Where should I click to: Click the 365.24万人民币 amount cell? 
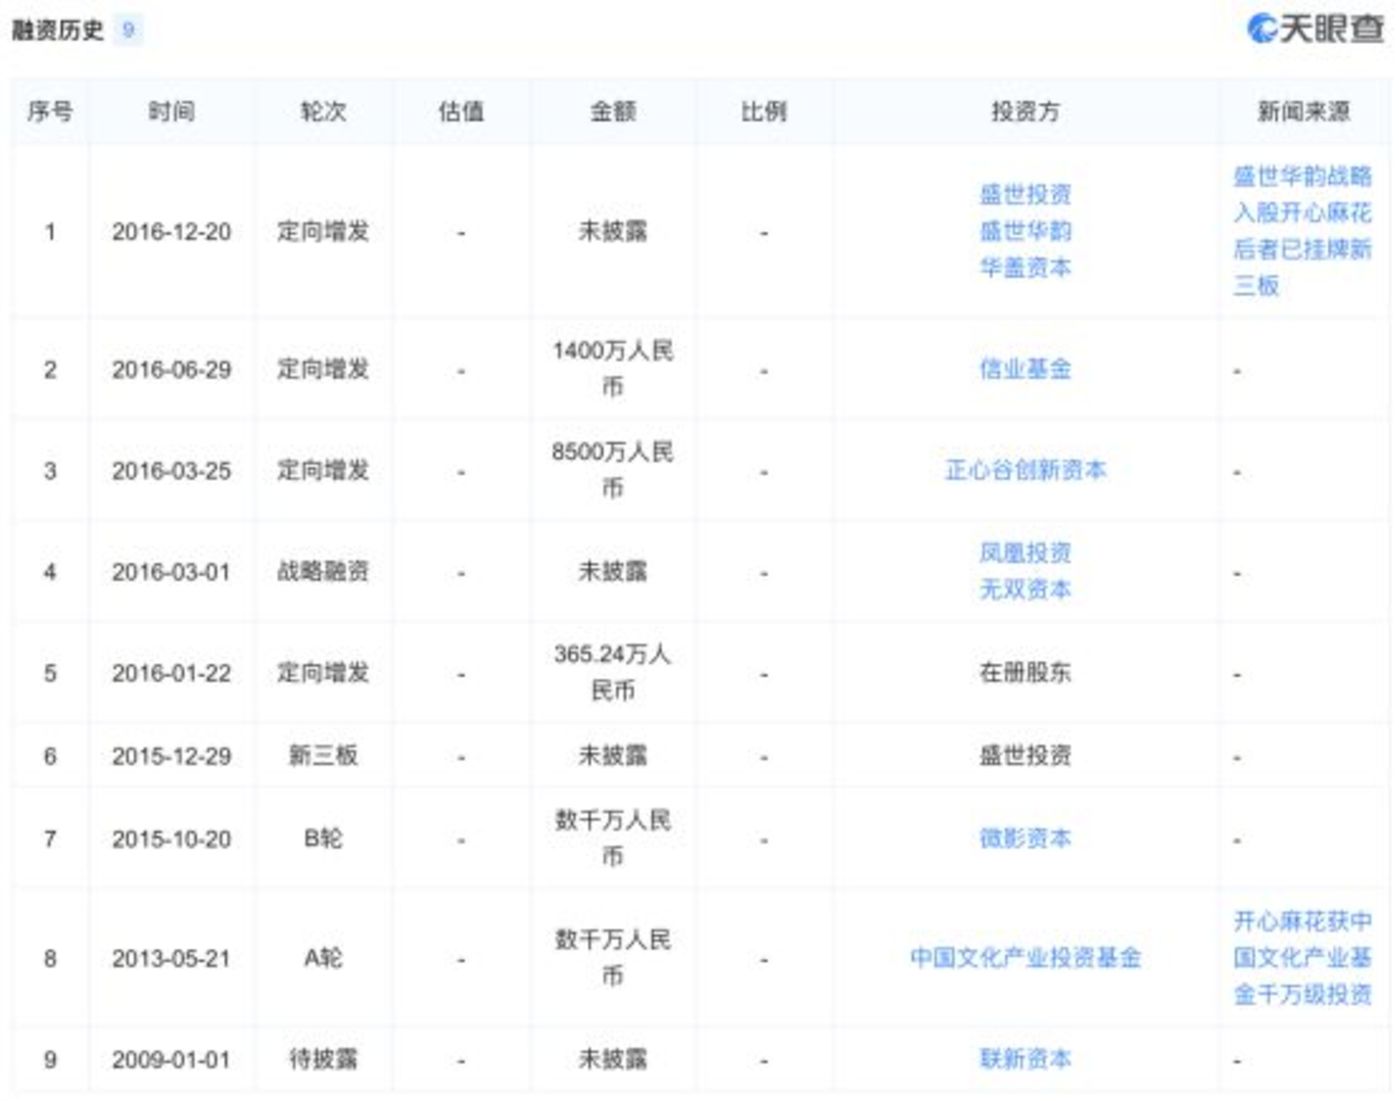click(613, 672)
